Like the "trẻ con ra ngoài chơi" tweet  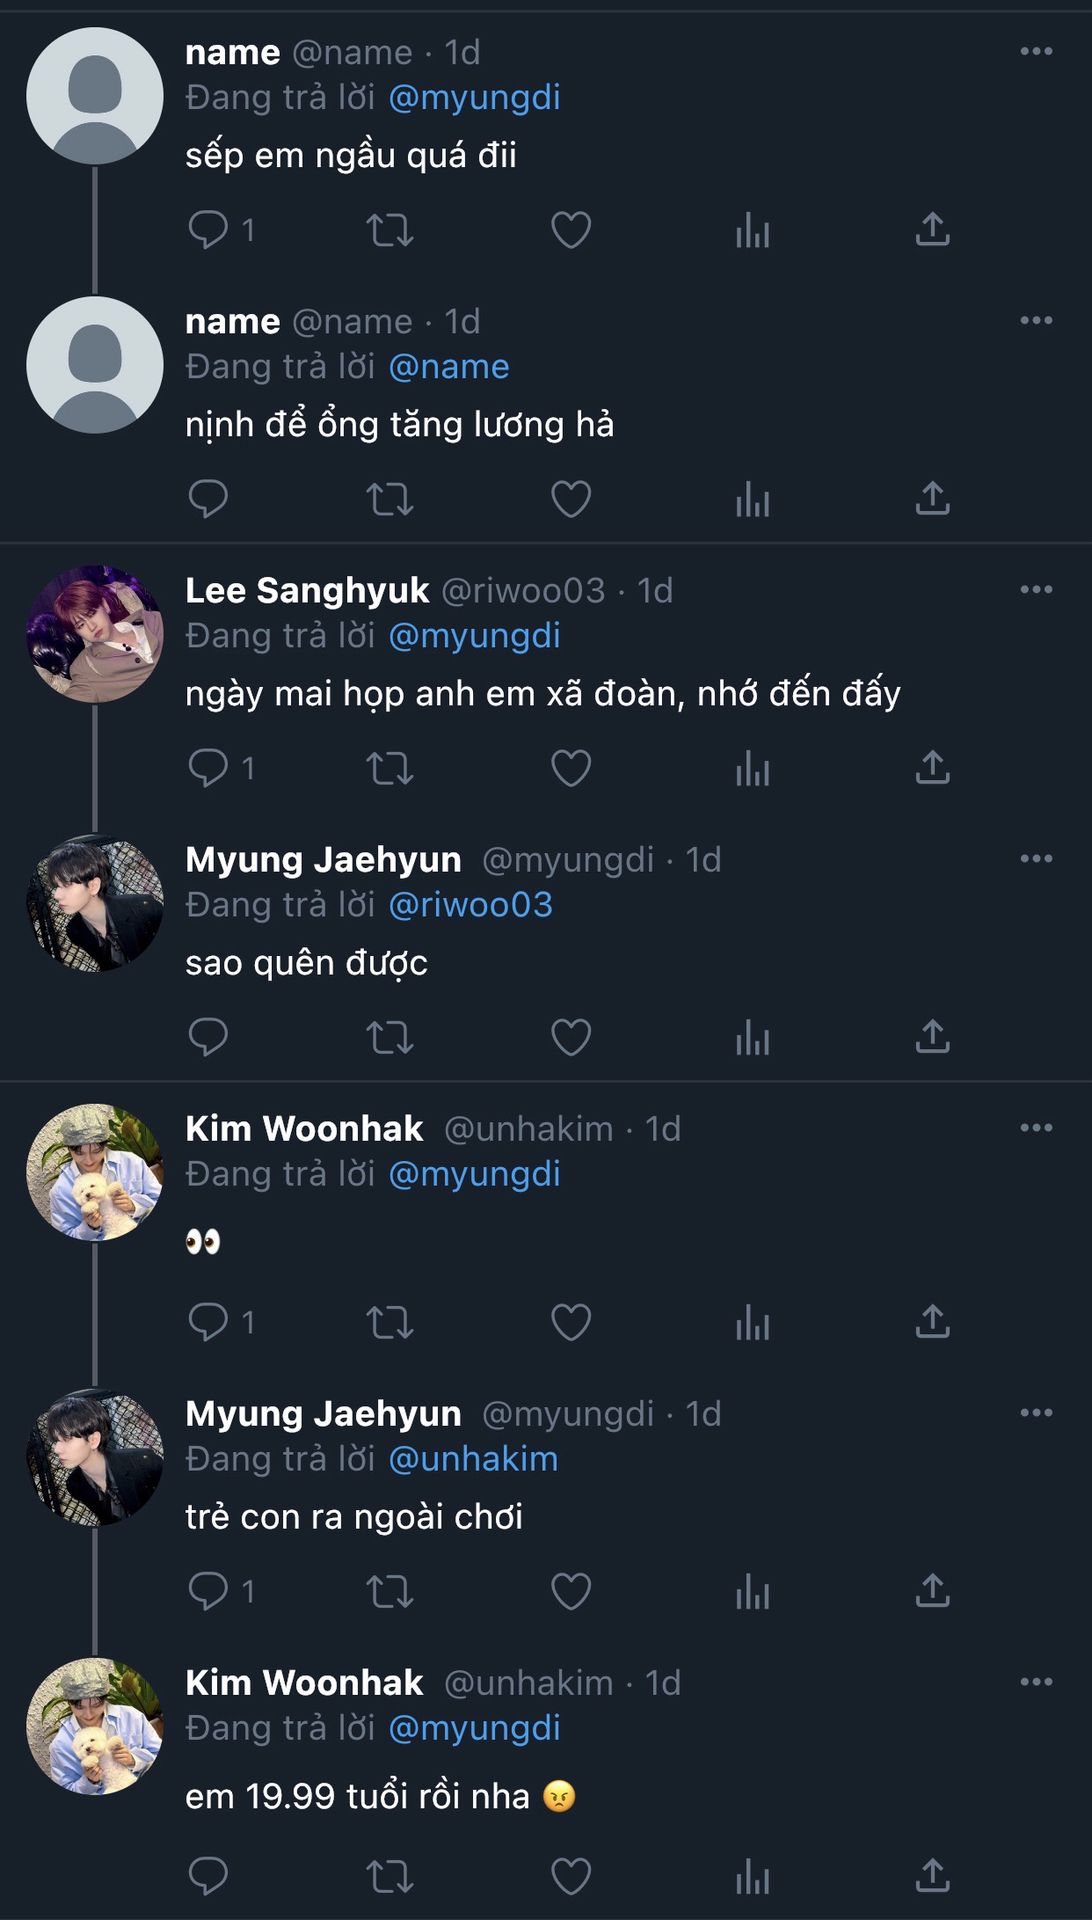click(x=571, y=1591)
